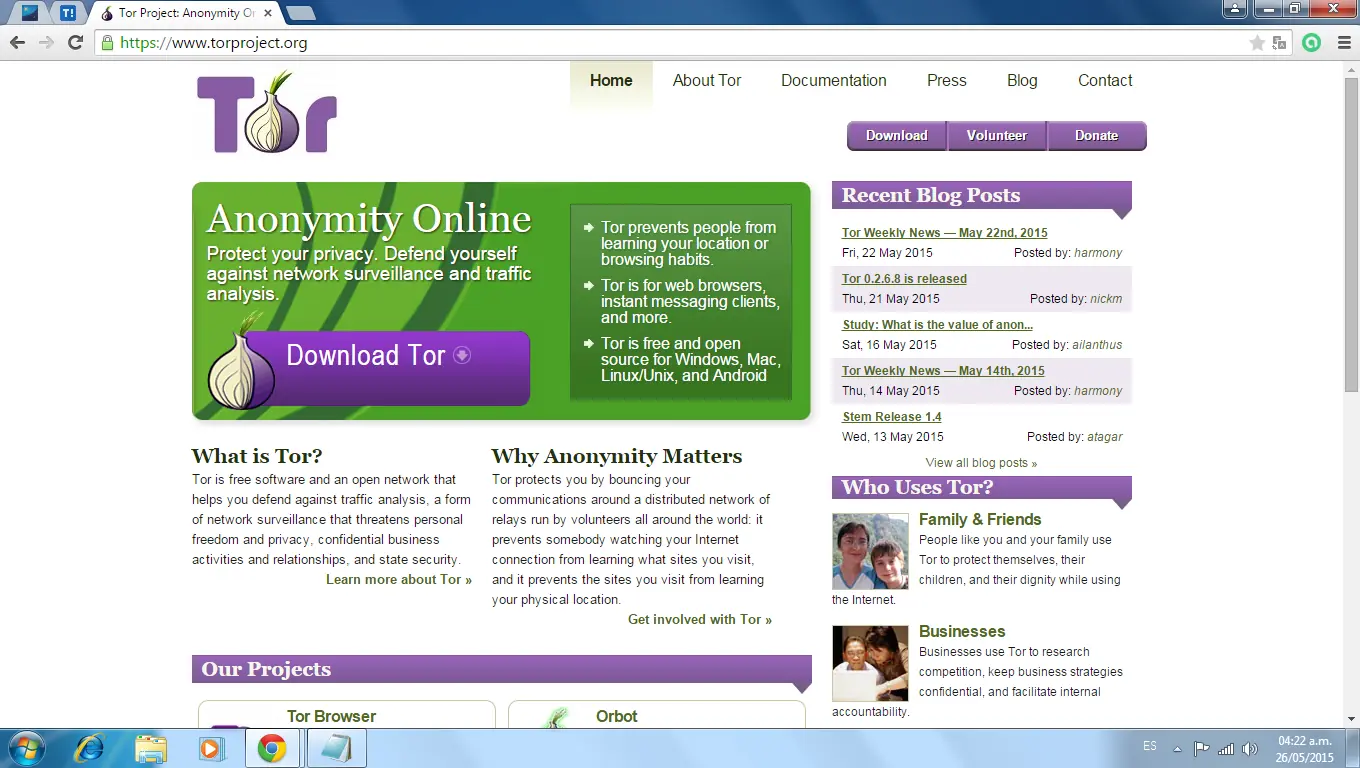Switch to the first pinned tab
The width and height of the screenshot is (1360, 768).
[30, 13]
